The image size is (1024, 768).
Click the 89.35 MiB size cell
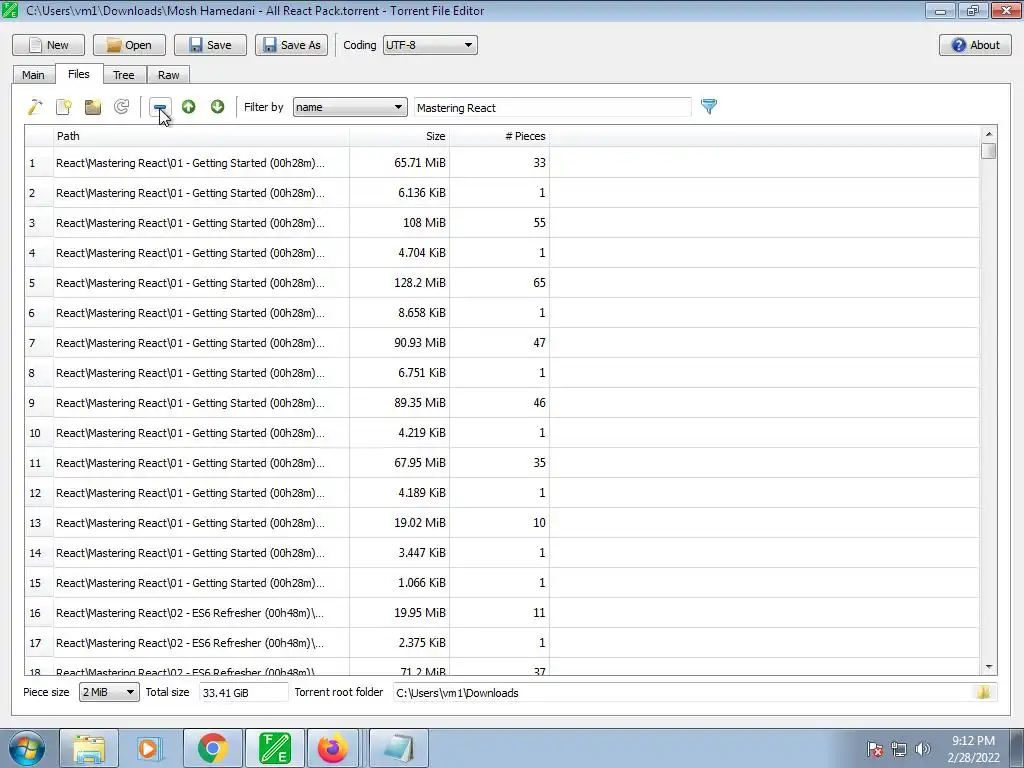399,403
